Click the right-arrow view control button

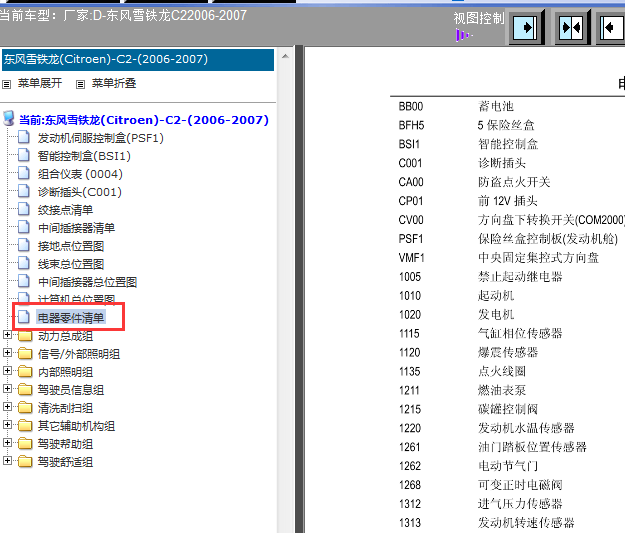click(x=526, y=28)
